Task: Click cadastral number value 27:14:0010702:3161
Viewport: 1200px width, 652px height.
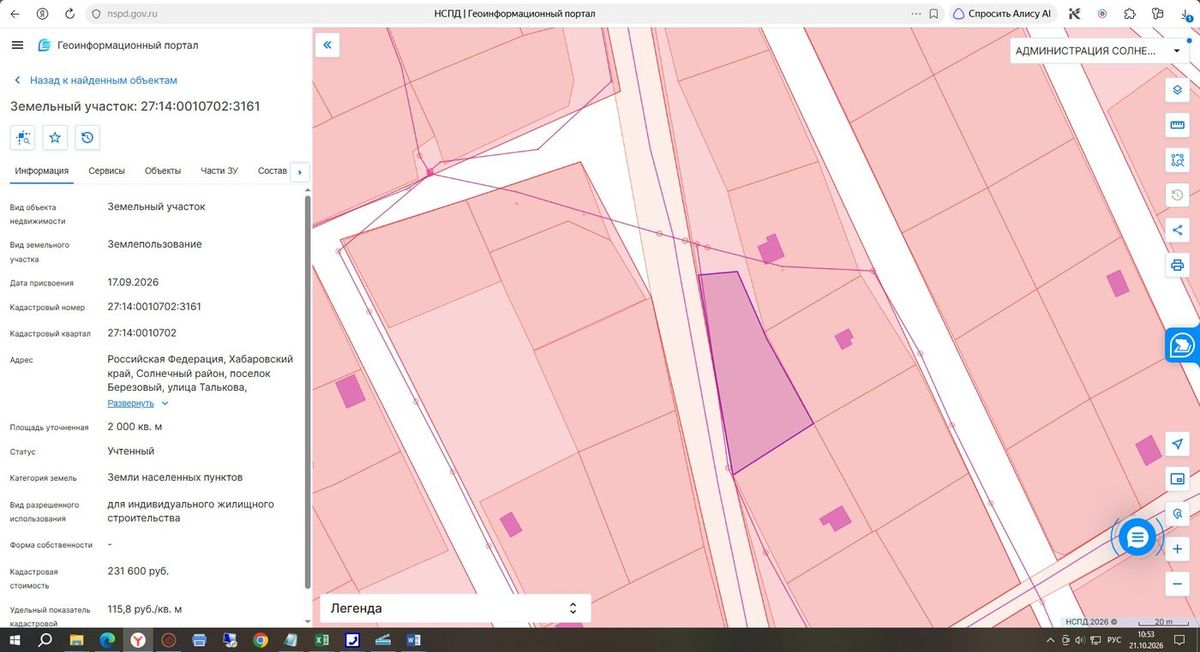Action: (x=154, y=306)
